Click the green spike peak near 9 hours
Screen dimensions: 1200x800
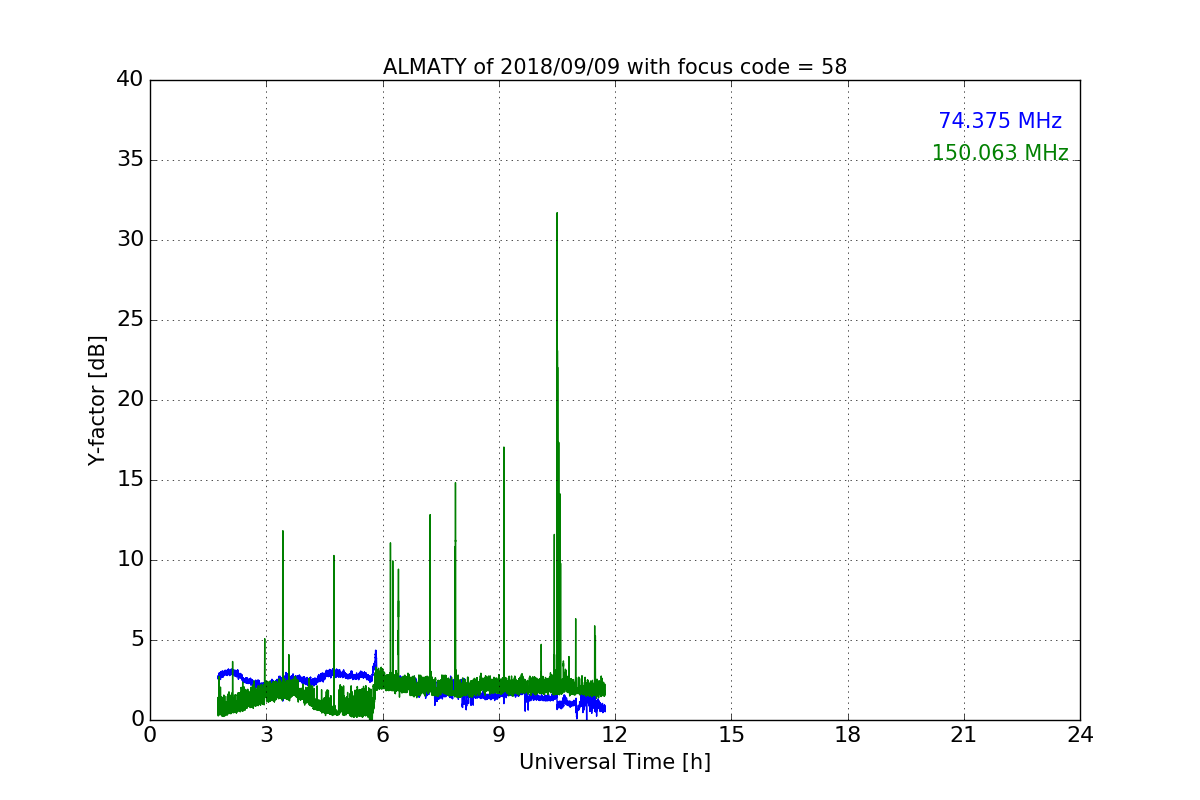click(504, 448)
